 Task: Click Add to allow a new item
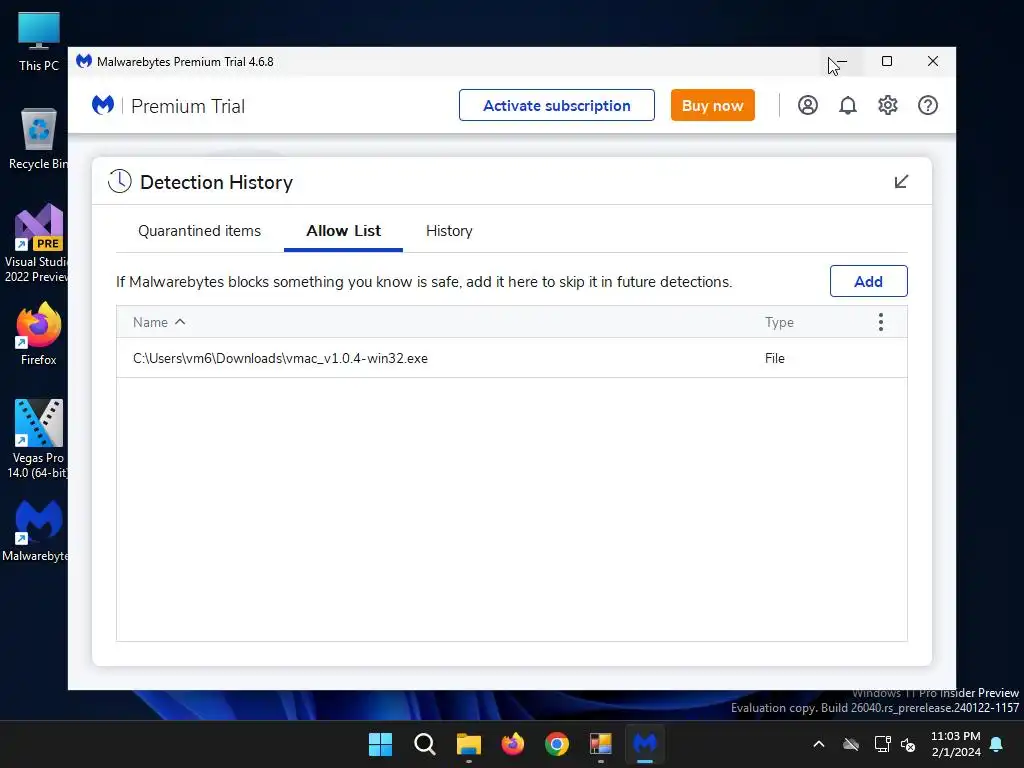[x=869, y=281]
